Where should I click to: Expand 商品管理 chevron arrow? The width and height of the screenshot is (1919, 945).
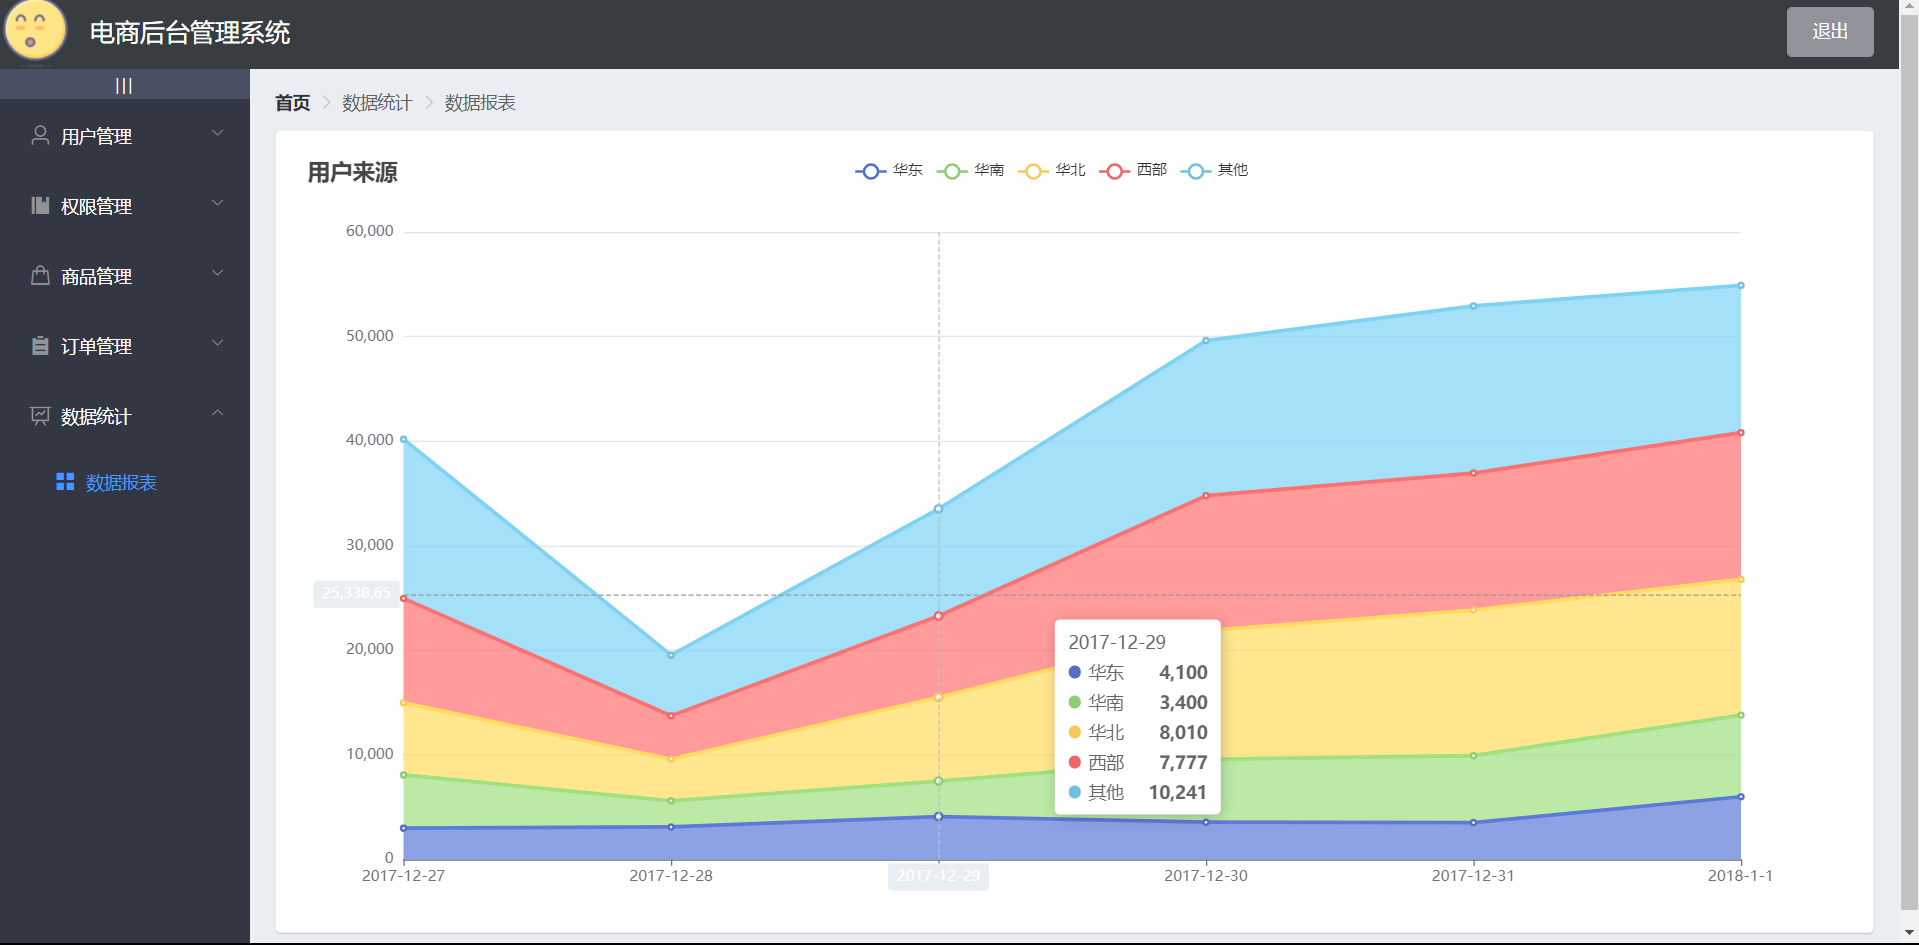(x=217, y=273)
